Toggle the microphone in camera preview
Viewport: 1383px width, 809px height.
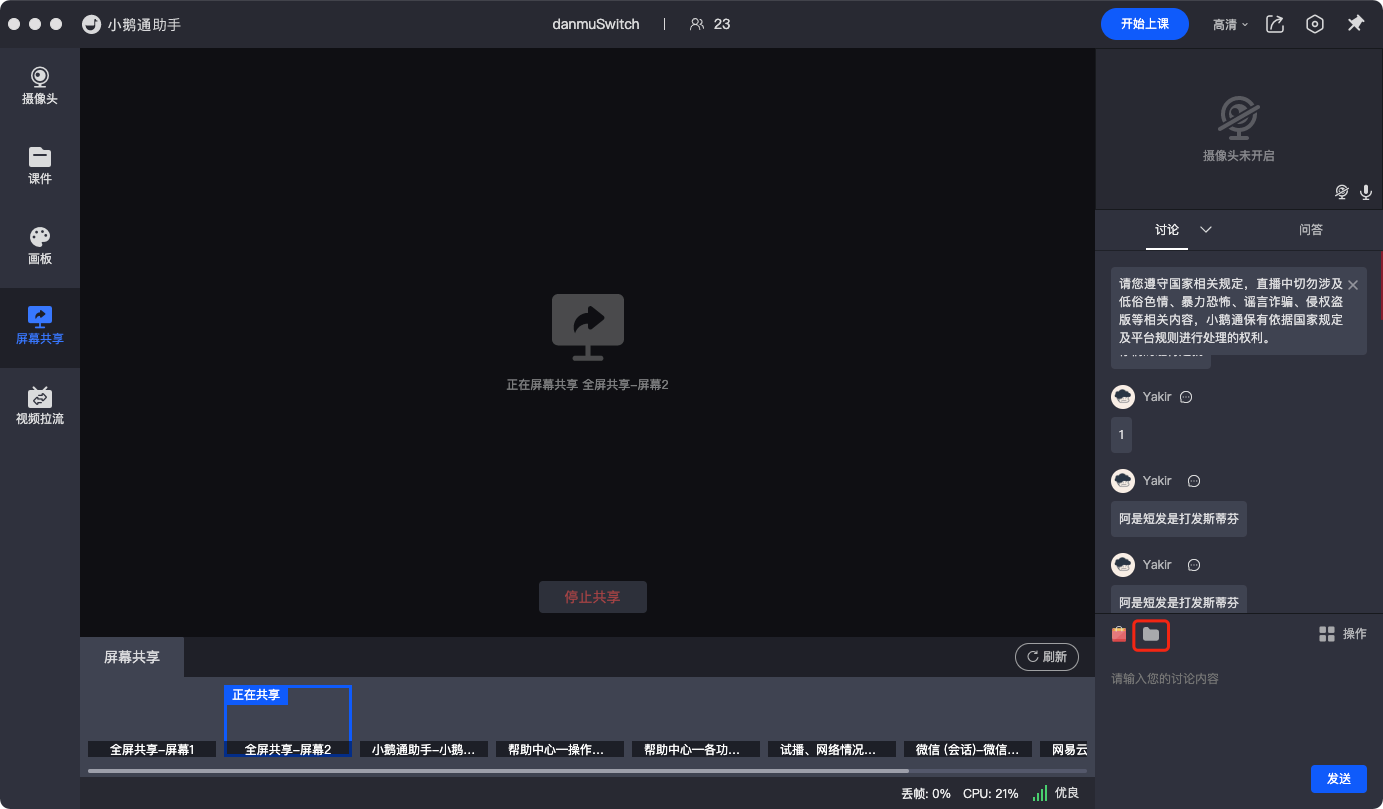point(1366,192)
